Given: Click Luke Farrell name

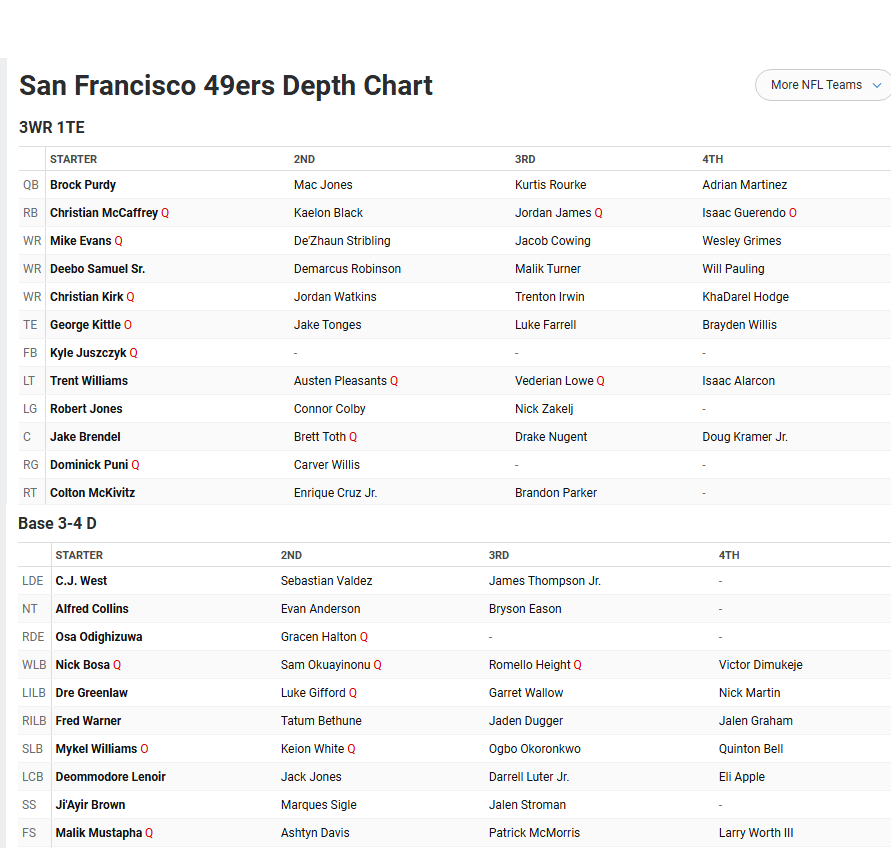Looking at the screenshot, I should pyautogui.click(x=546, y=325).
